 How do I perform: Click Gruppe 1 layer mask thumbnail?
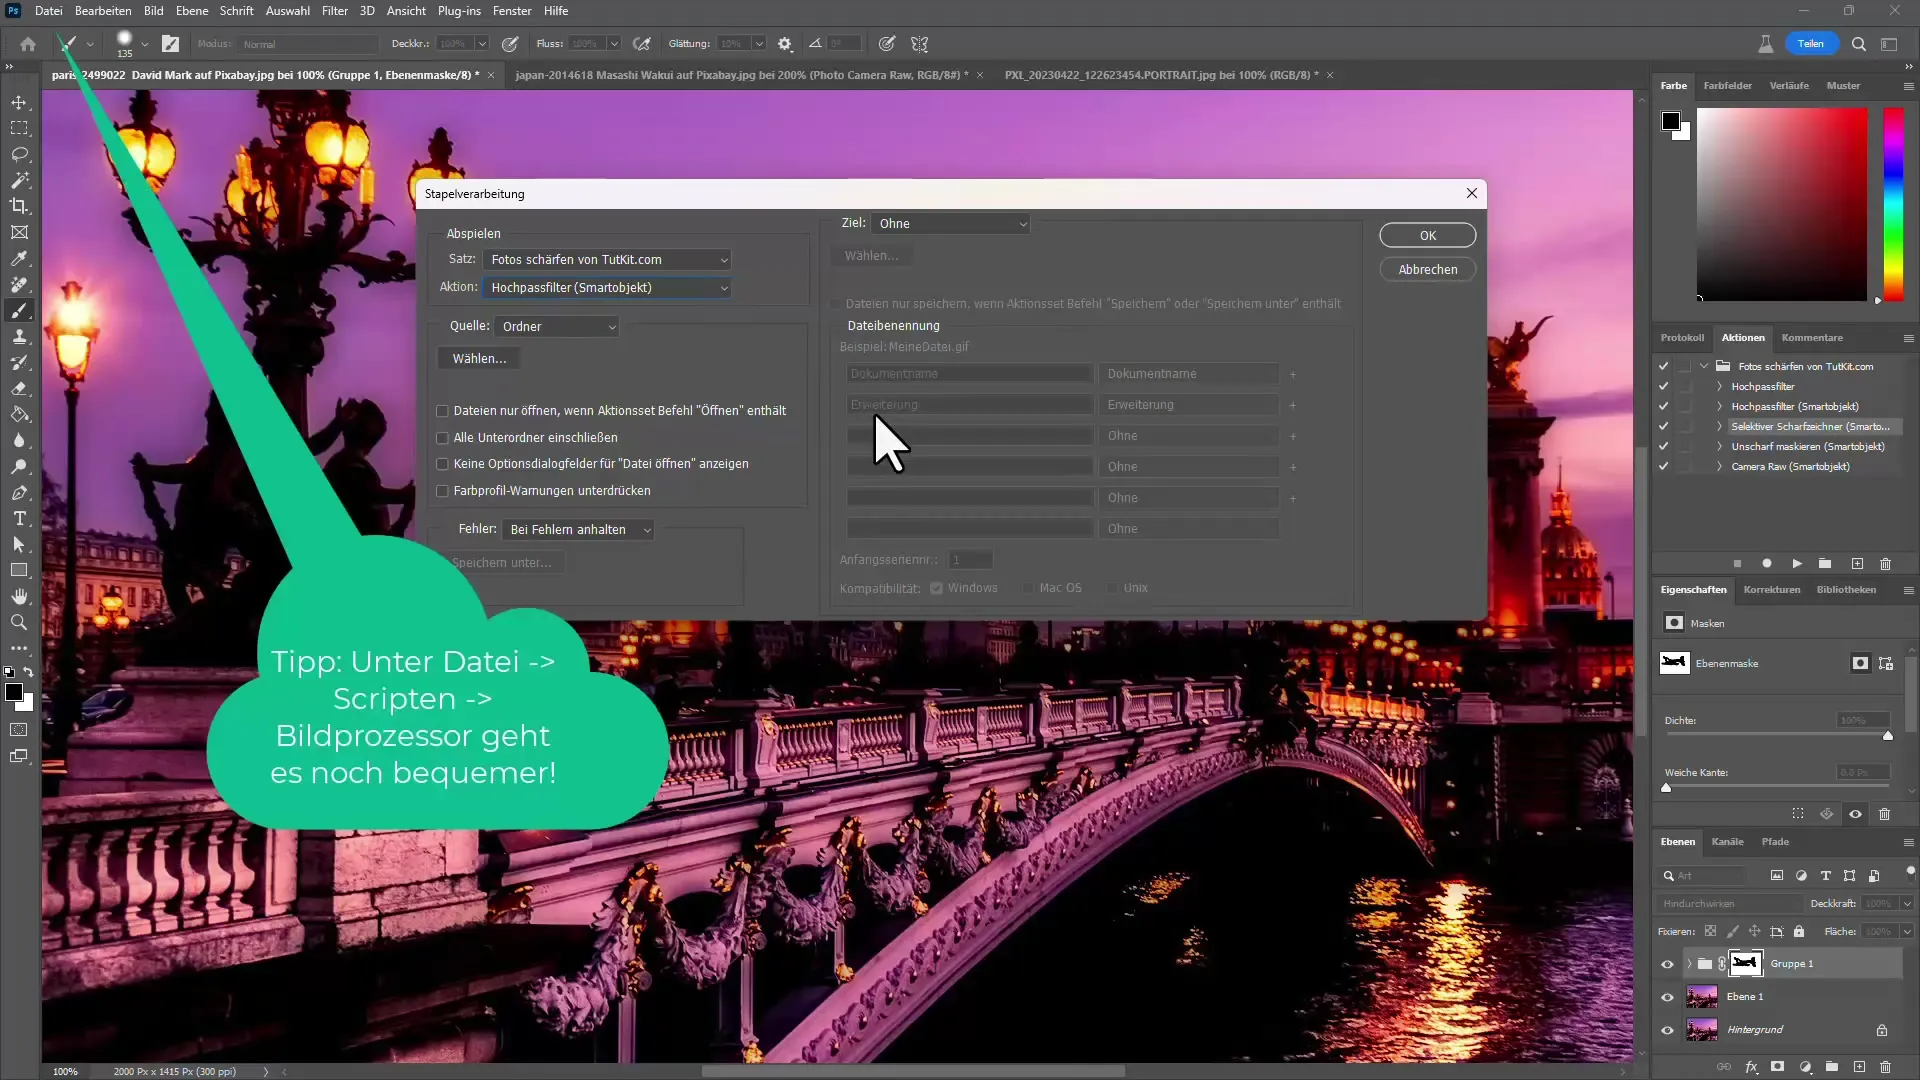tap(1746, 964)
